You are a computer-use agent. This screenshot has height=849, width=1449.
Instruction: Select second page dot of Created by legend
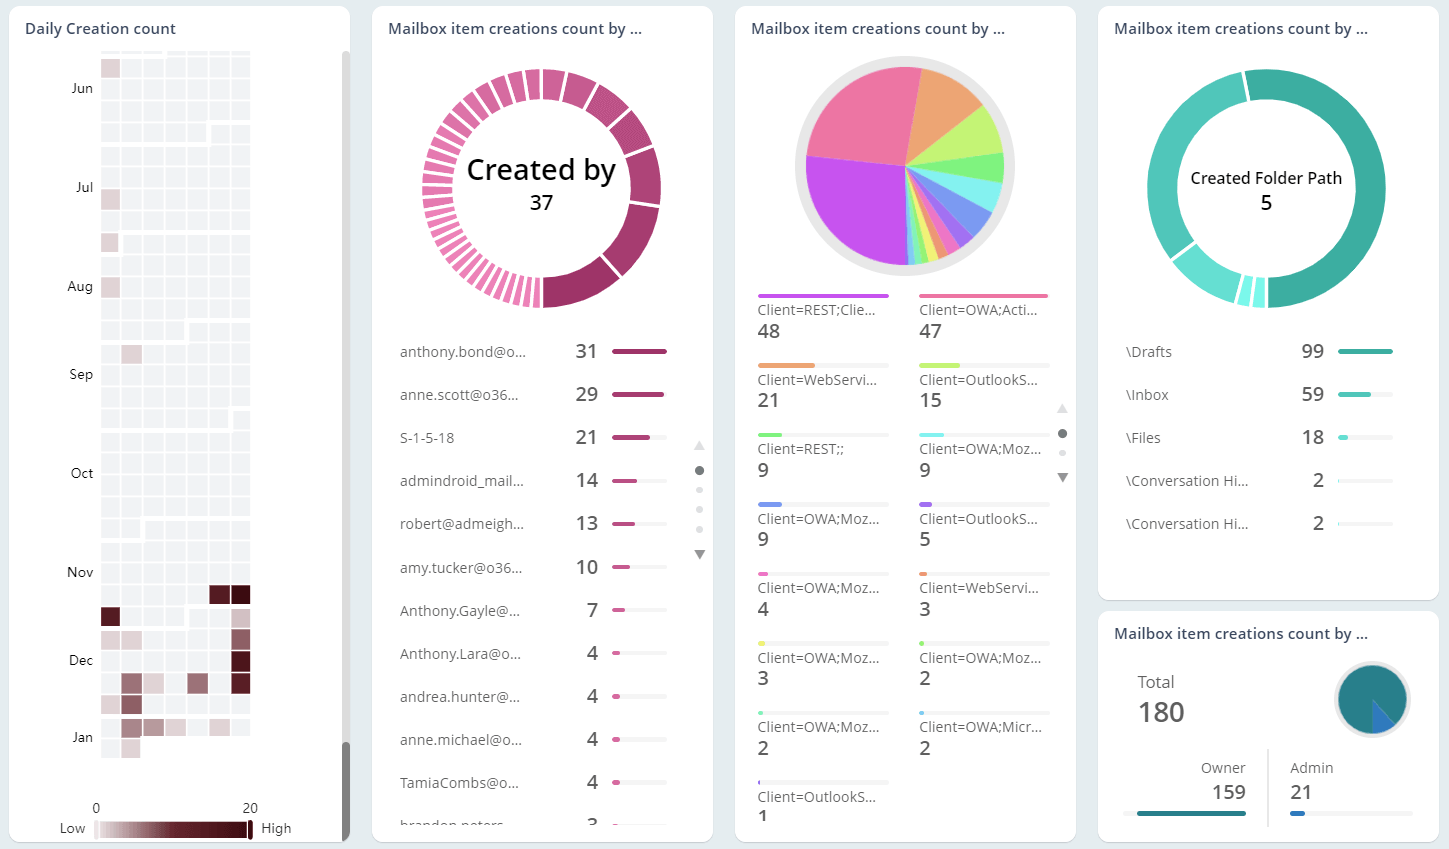(x=699, y=490)
